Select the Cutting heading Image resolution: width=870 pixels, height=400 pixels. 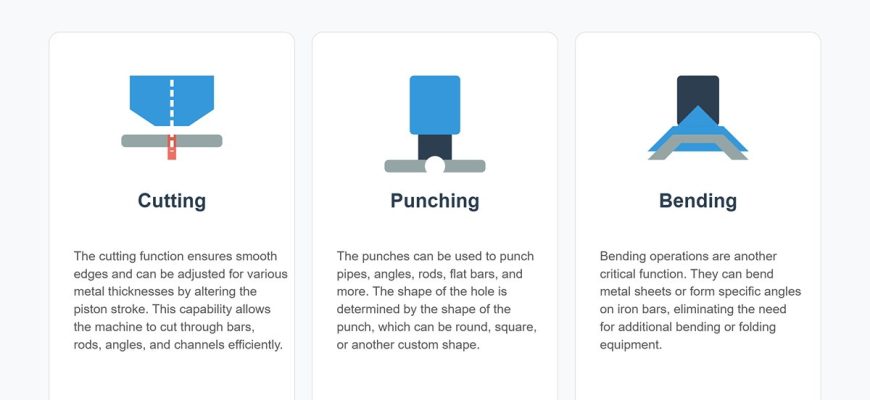point(172,201)
